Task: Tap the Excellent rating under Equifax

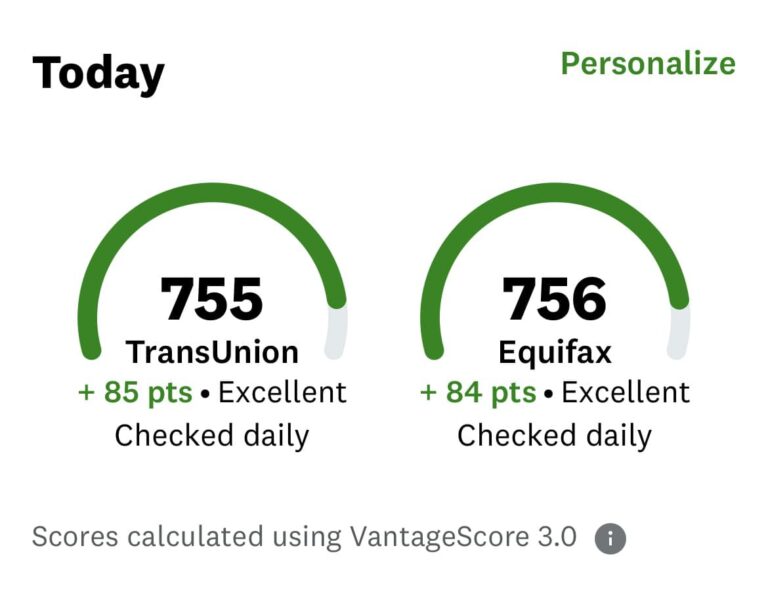Action: tap(625, 392)
